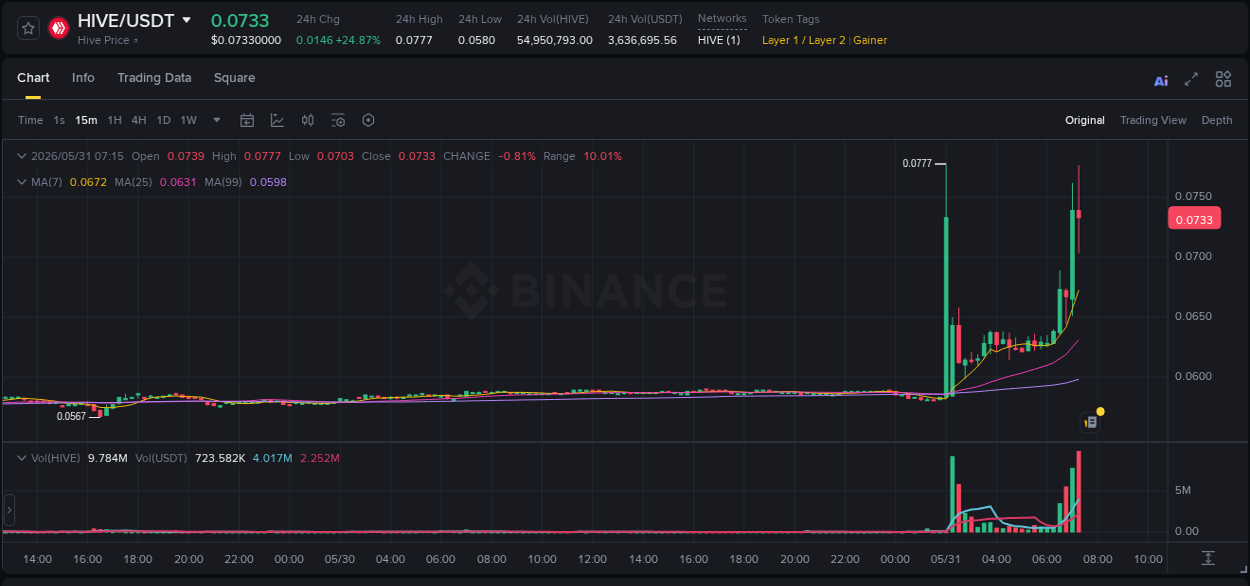
Task: Add HIVE/USDT to favorites with the star
Action: [28, 28]
